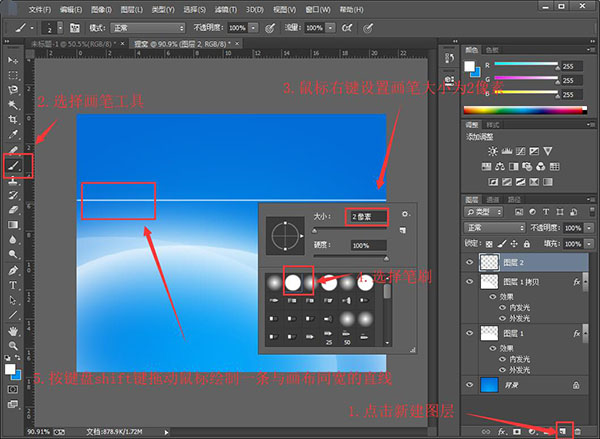Toggle 效果 visibility under 图层 1 拷贝

[493, 297]
